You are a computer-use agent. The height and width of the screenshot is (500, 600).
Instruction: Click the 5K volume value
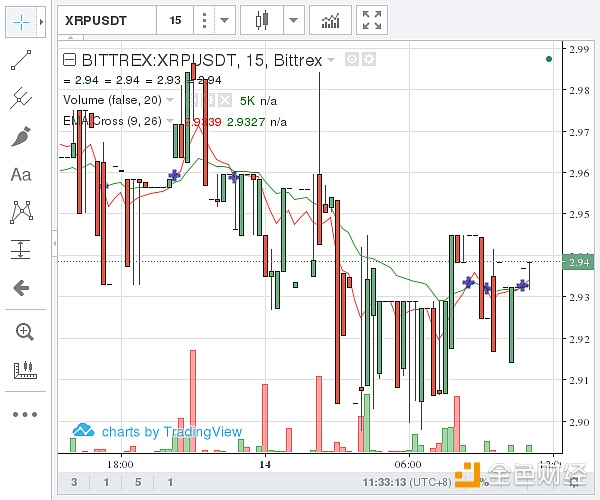point(247,101)
